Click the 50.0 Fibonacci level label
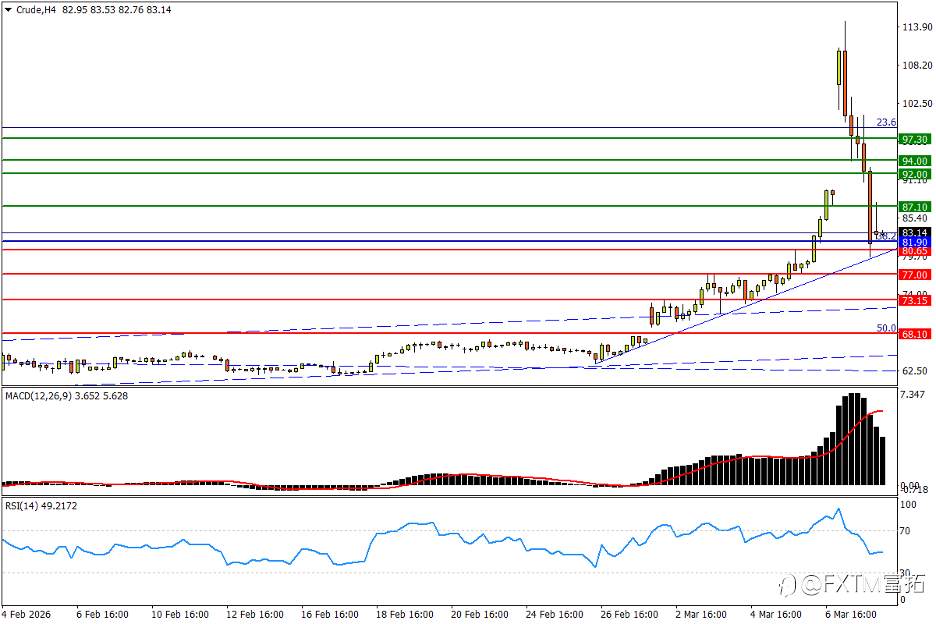The image size is (936, 624). click(886, 328)
